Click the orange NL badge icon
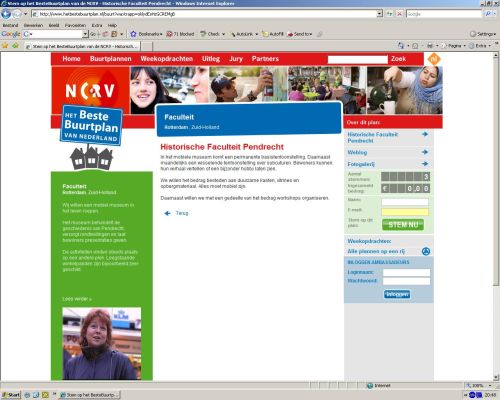 pyautogui.click(x=434, y=59)
